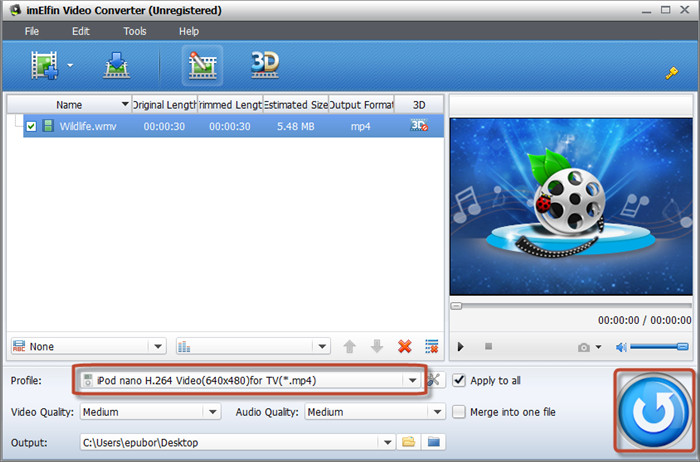Click the Add Video toolbar icon
Screen dimensions: 700x462
44,66
